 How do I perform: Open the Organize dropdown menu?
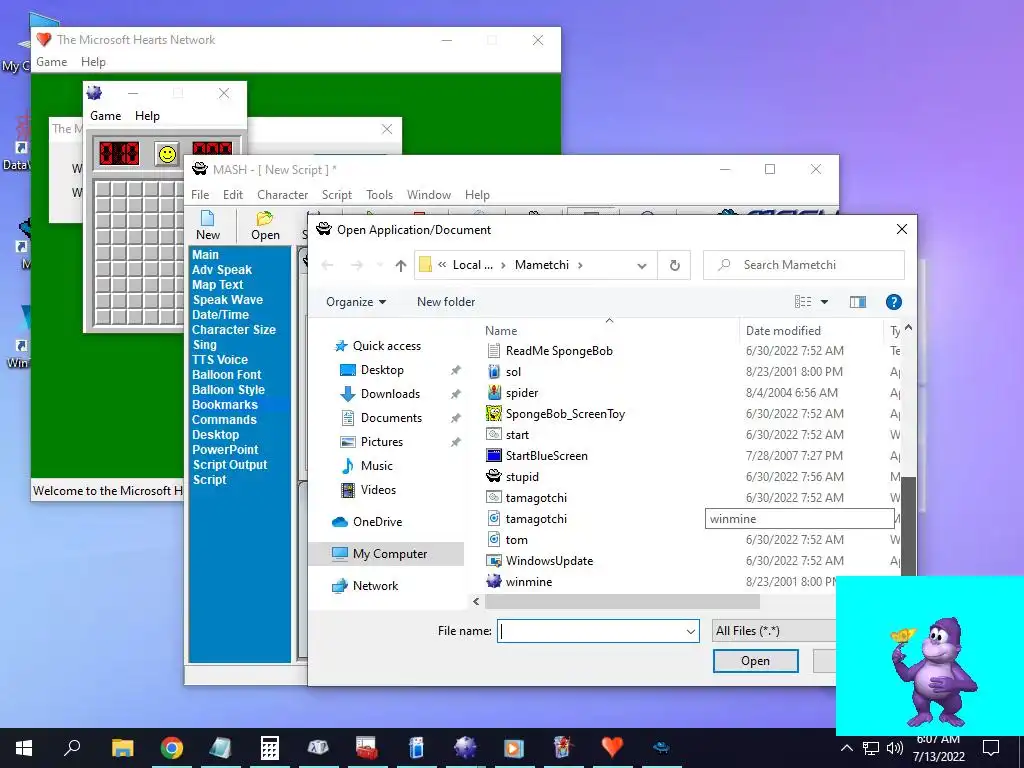tap(356, 302)
